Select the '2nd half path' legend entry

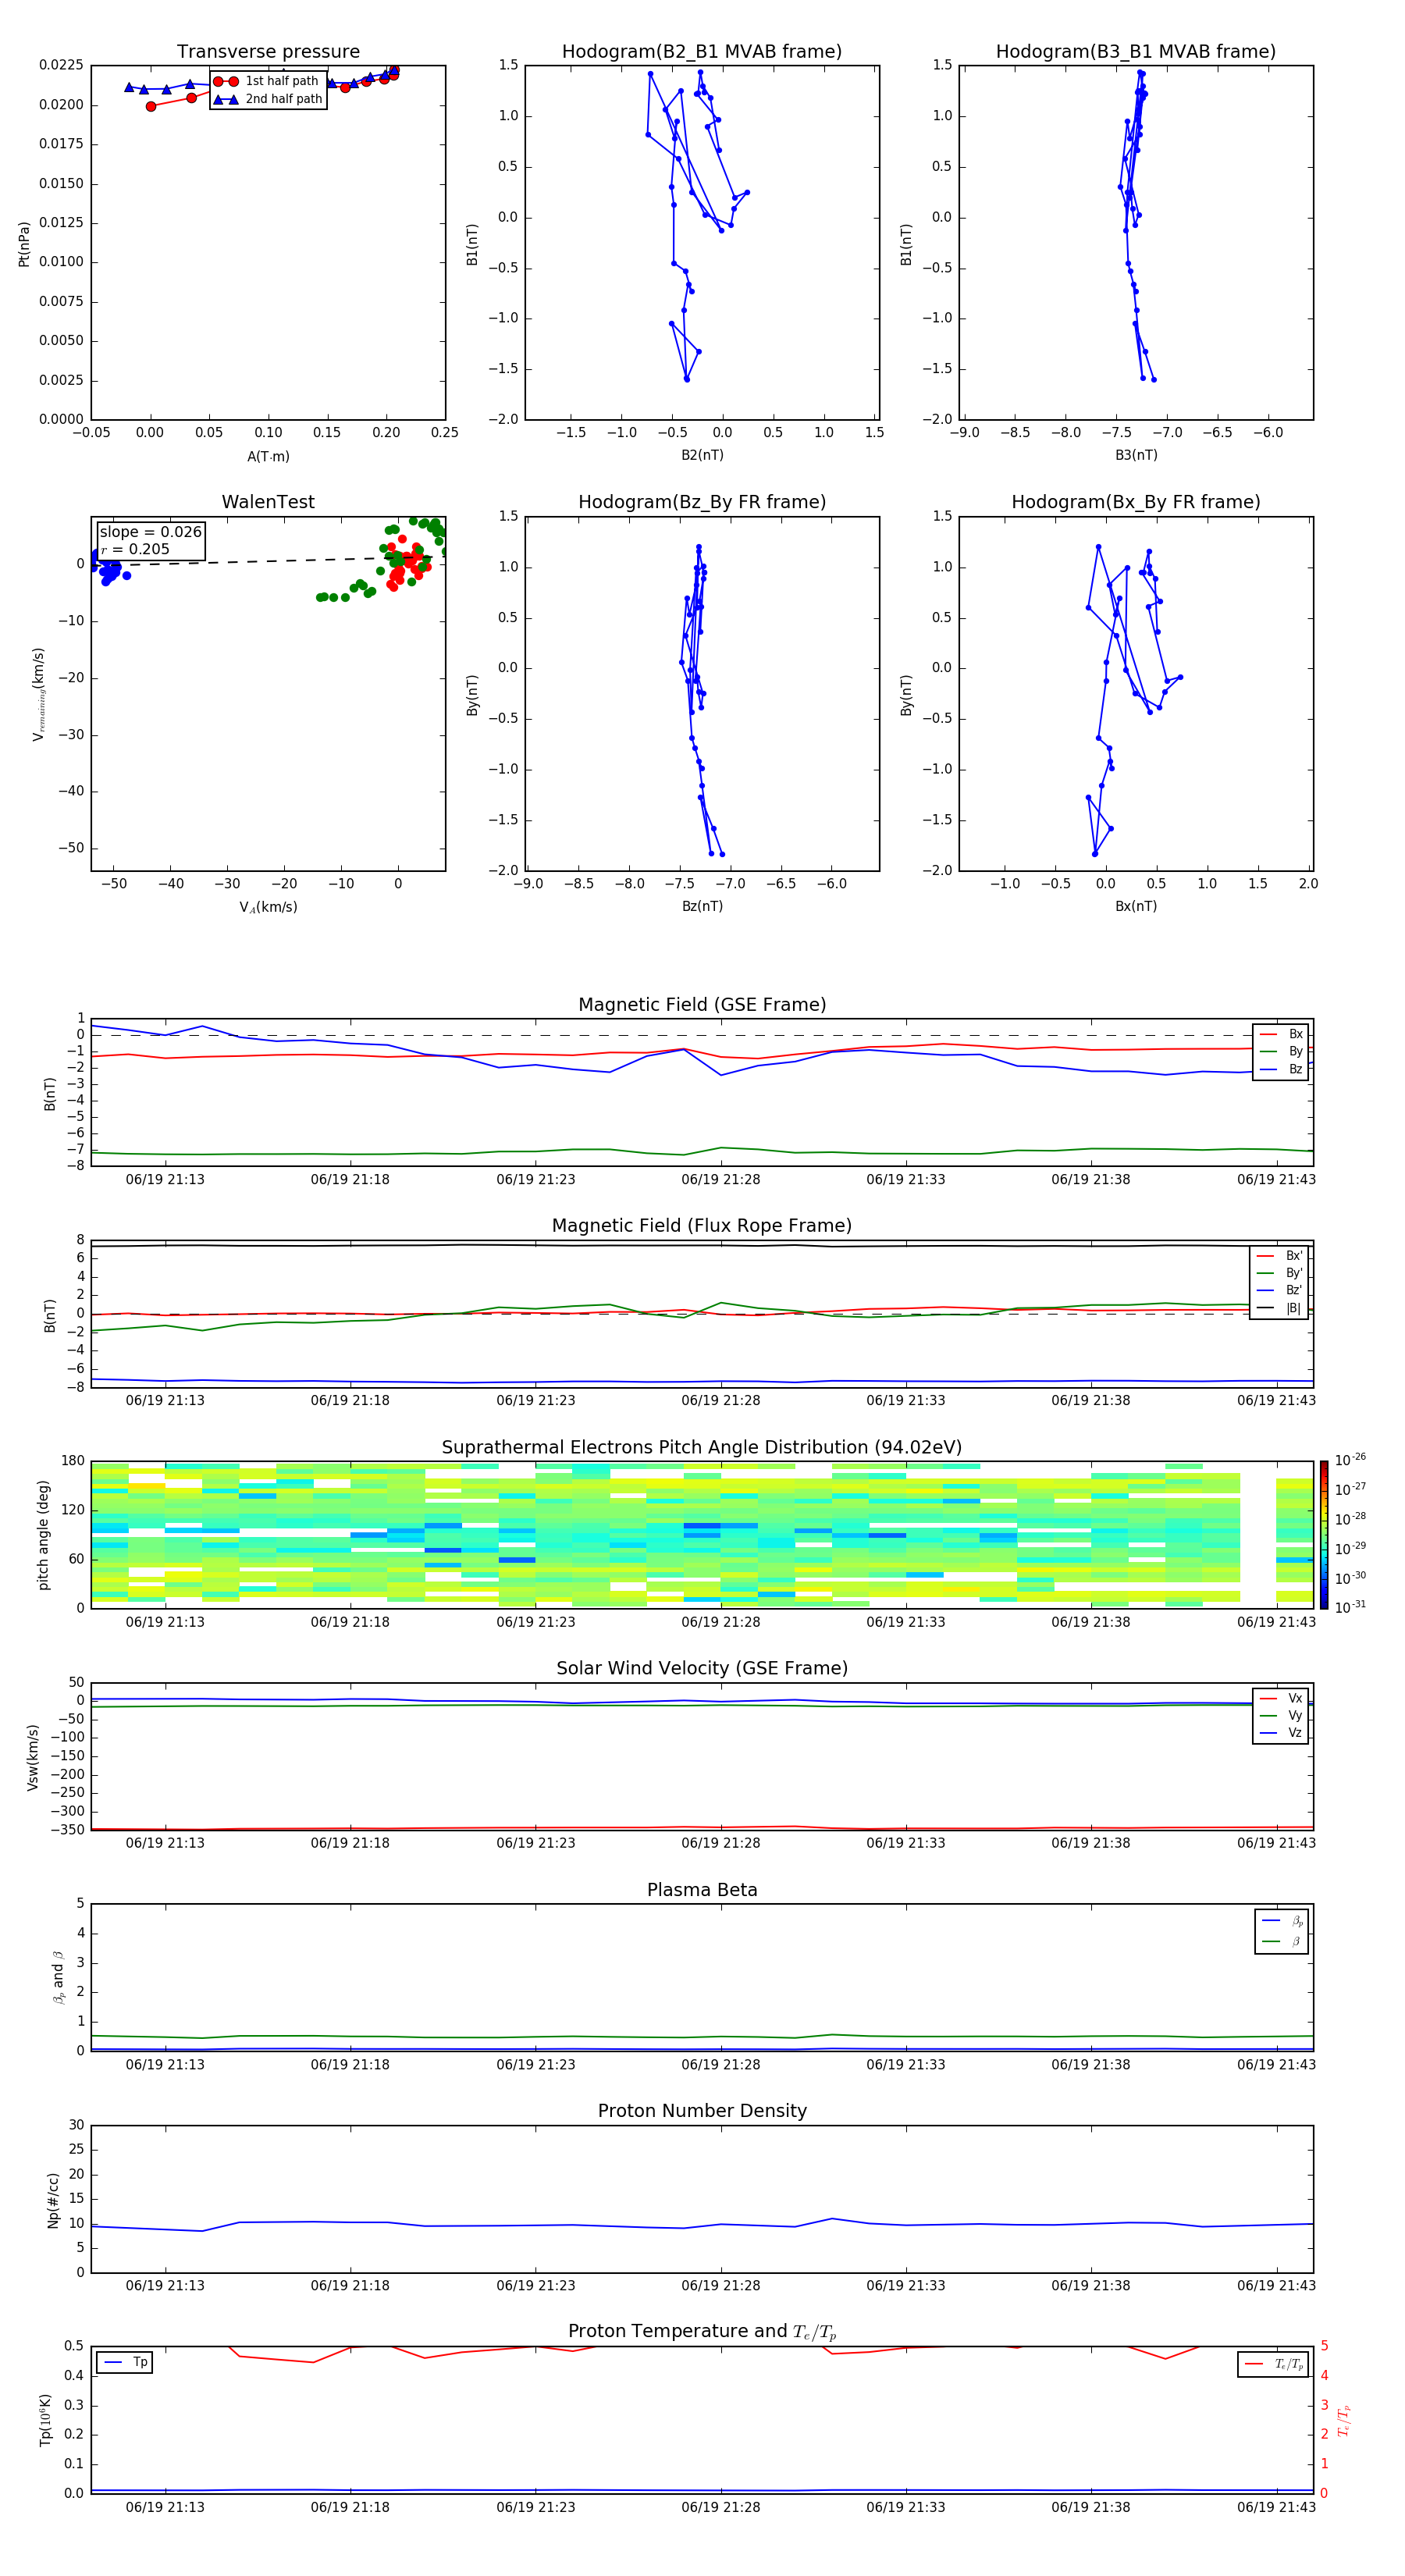click(268, 99)
